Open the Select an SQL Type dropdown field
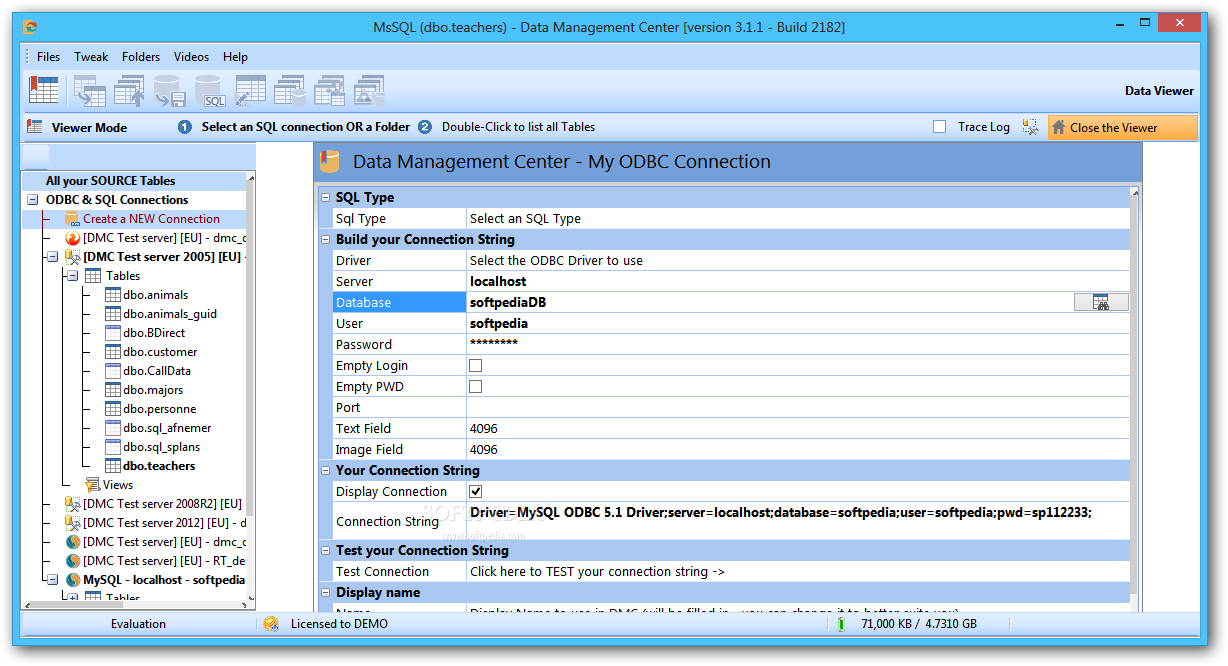 click(x=798, y=219)
